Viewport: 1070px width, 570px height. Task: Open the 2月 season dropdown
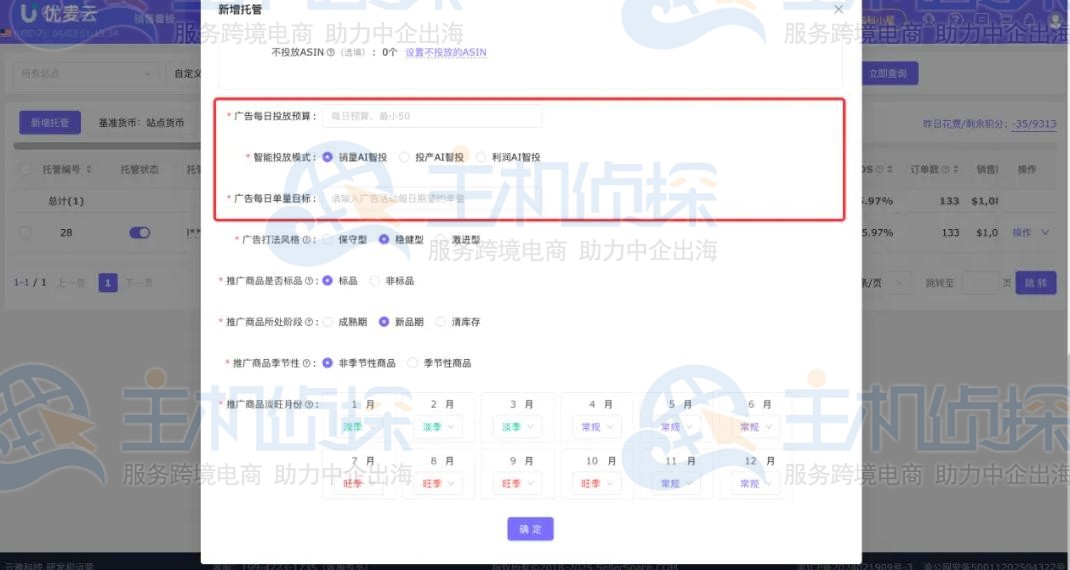pyautogui.click(x=439, y=427)
